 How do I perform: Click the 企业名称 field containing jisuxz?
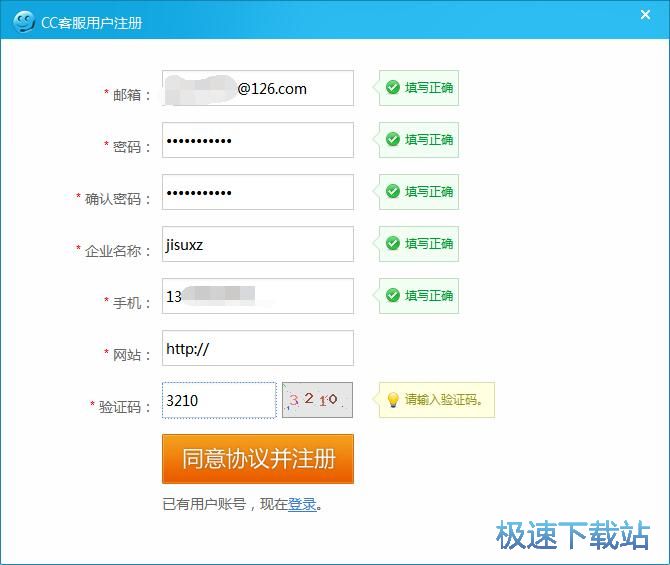click(x=258, y=244)
